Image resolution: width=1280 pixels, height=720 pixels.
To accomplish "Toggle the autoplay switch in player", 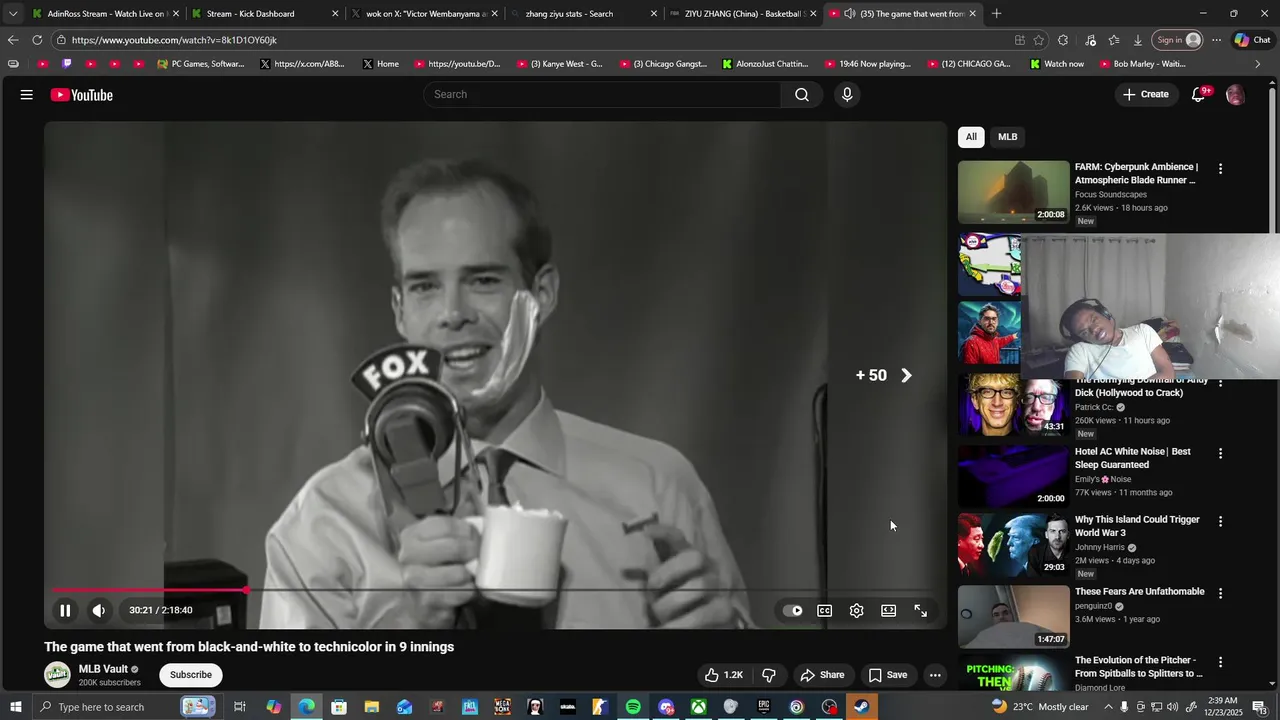I will point(794,610).
